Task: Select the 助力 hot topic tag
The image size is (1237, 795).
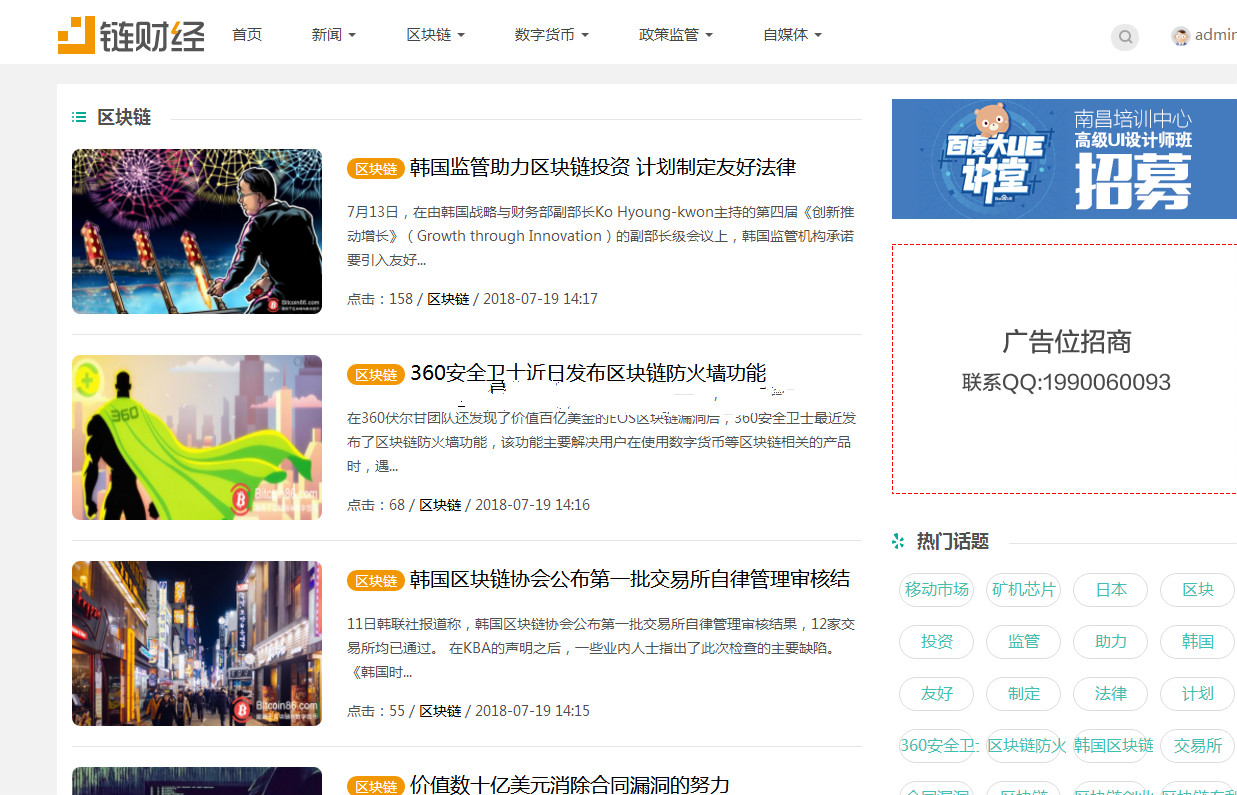Action: (1111, 642)
